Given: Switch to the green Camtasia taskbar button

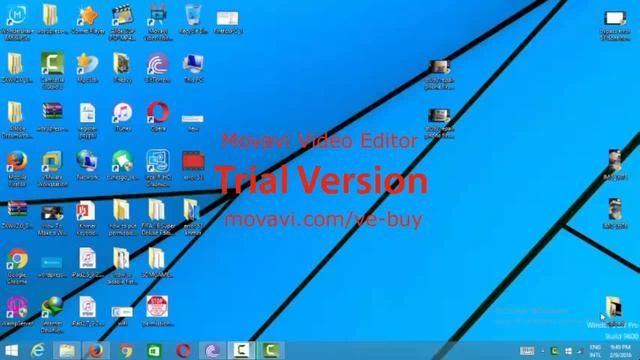Looking at the screenshot, I should point(271,351).
